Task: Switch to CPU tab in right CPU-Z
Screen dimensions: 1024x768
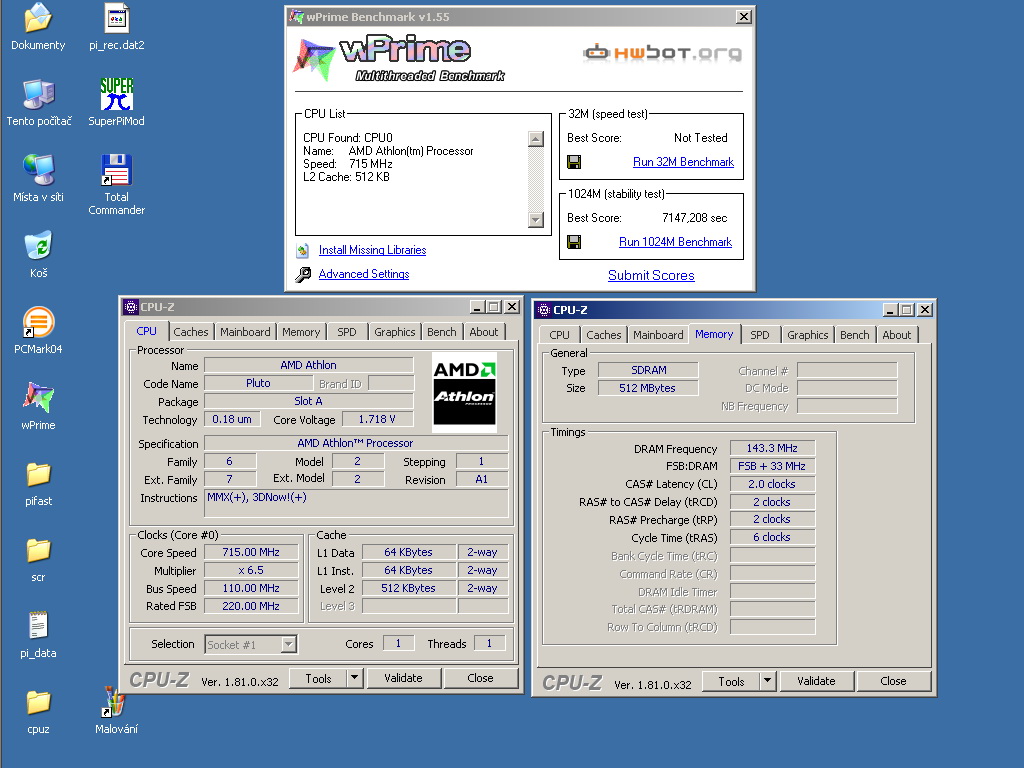Action: click(x=559, y=335)
